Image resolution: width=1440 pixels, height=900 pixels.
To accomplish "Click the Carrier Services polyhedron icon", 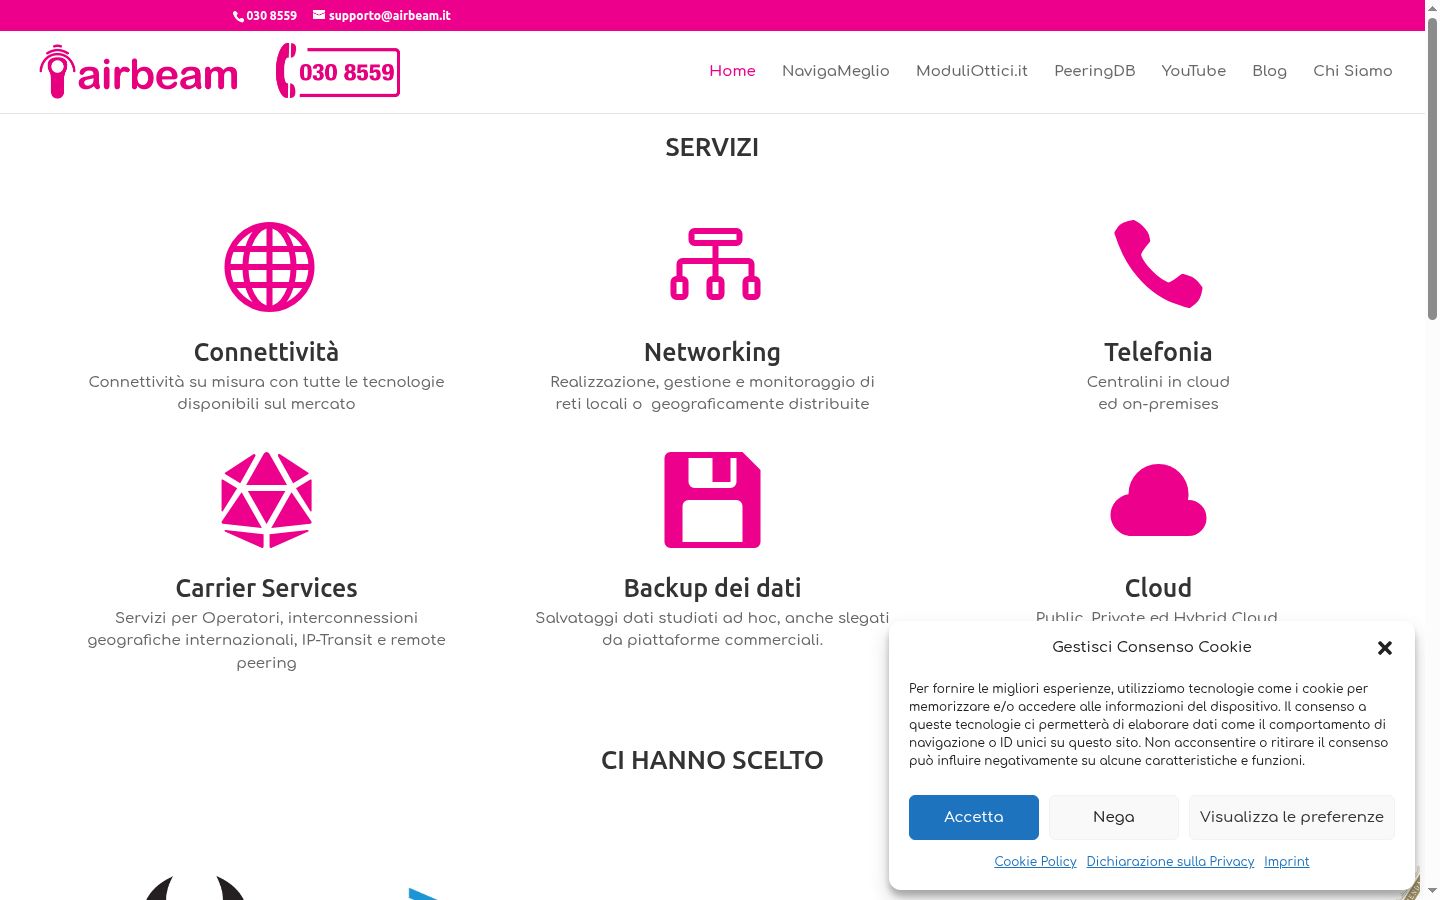I will pyautogui.click(x=266, y=500).
